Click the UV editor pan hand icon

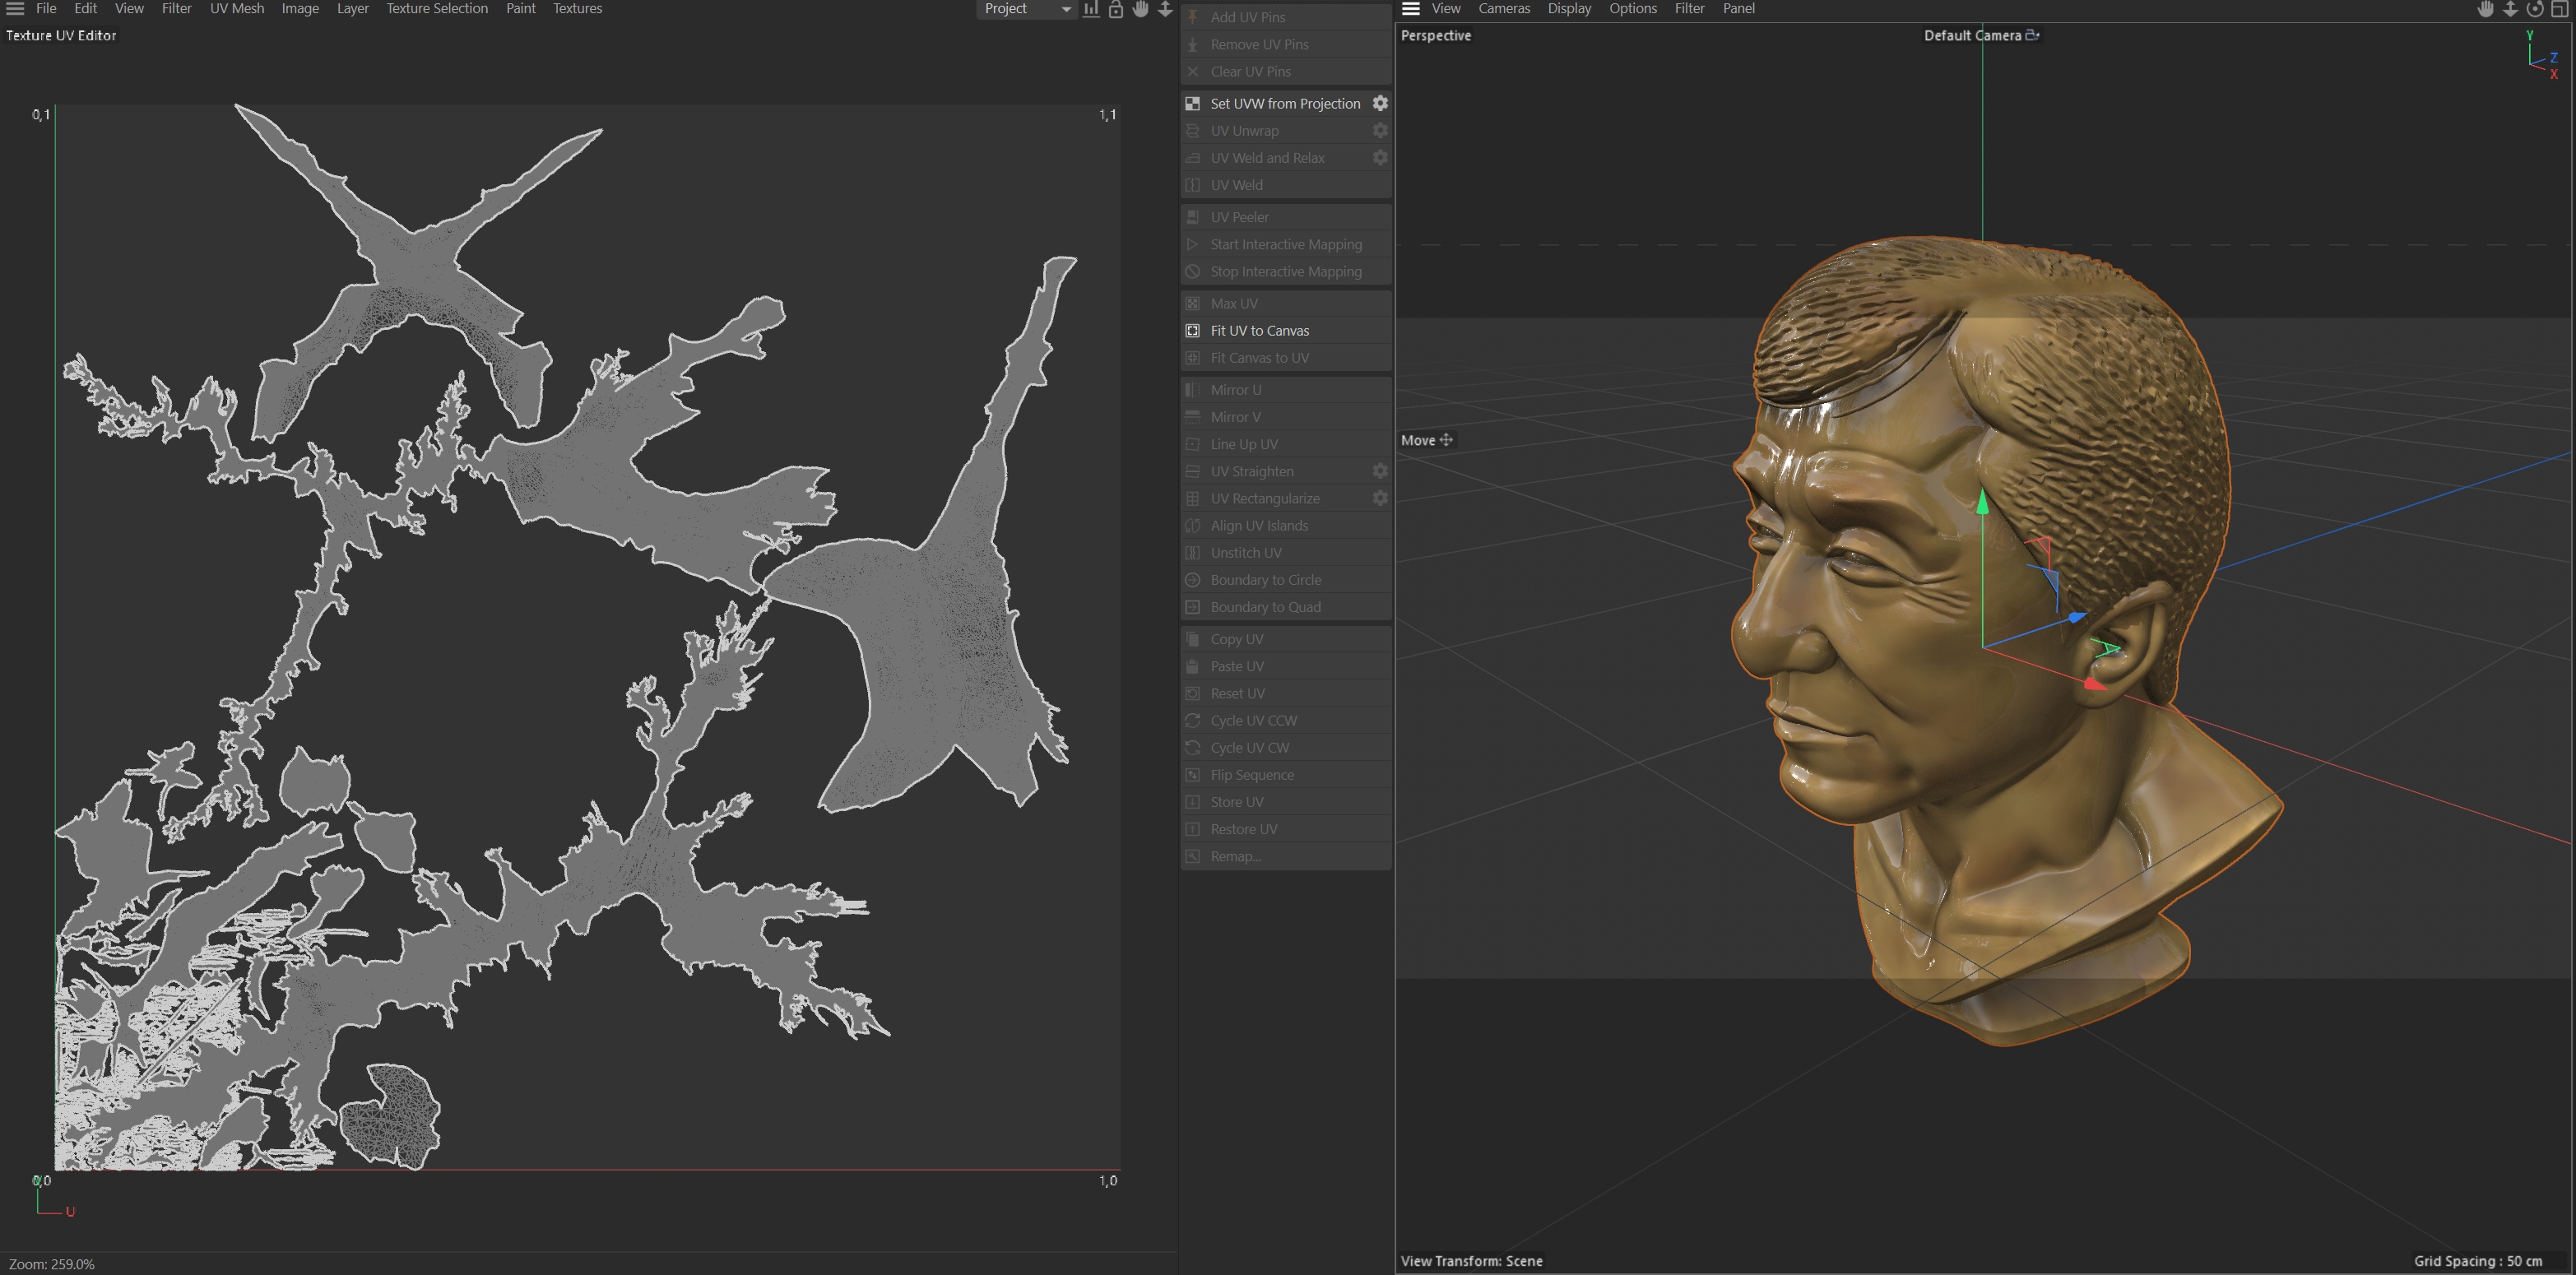point(1140,9)
